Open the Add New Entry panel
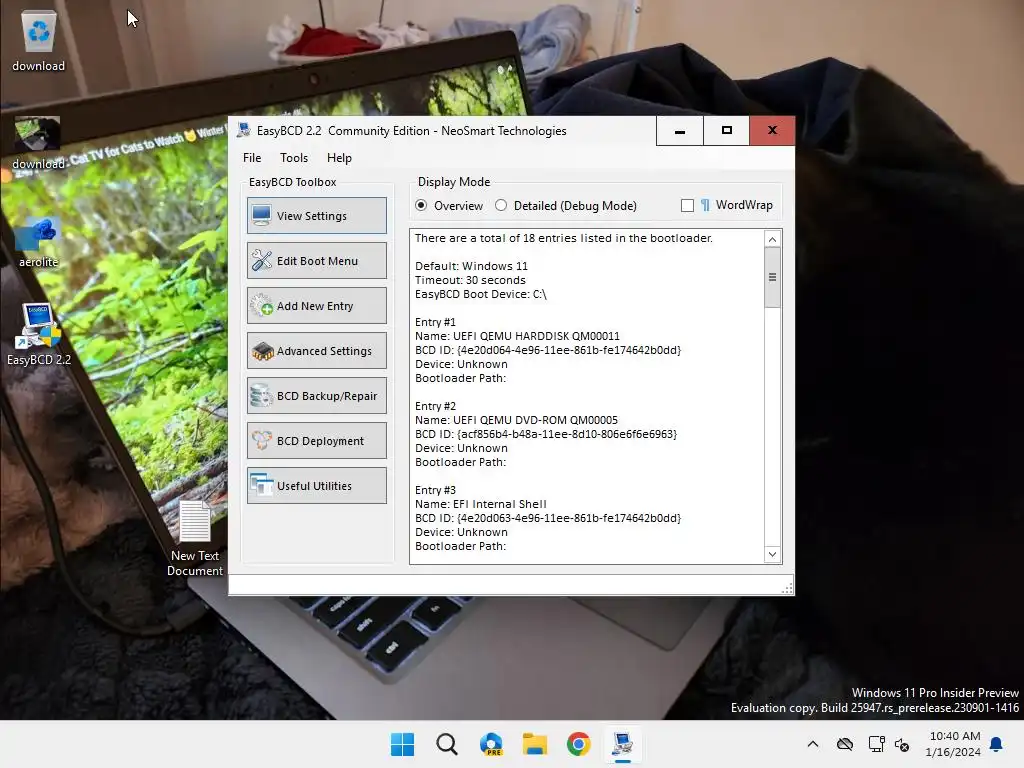This screenshot has height=768, width=1024. pyautogui.click(x=317, y=306)
